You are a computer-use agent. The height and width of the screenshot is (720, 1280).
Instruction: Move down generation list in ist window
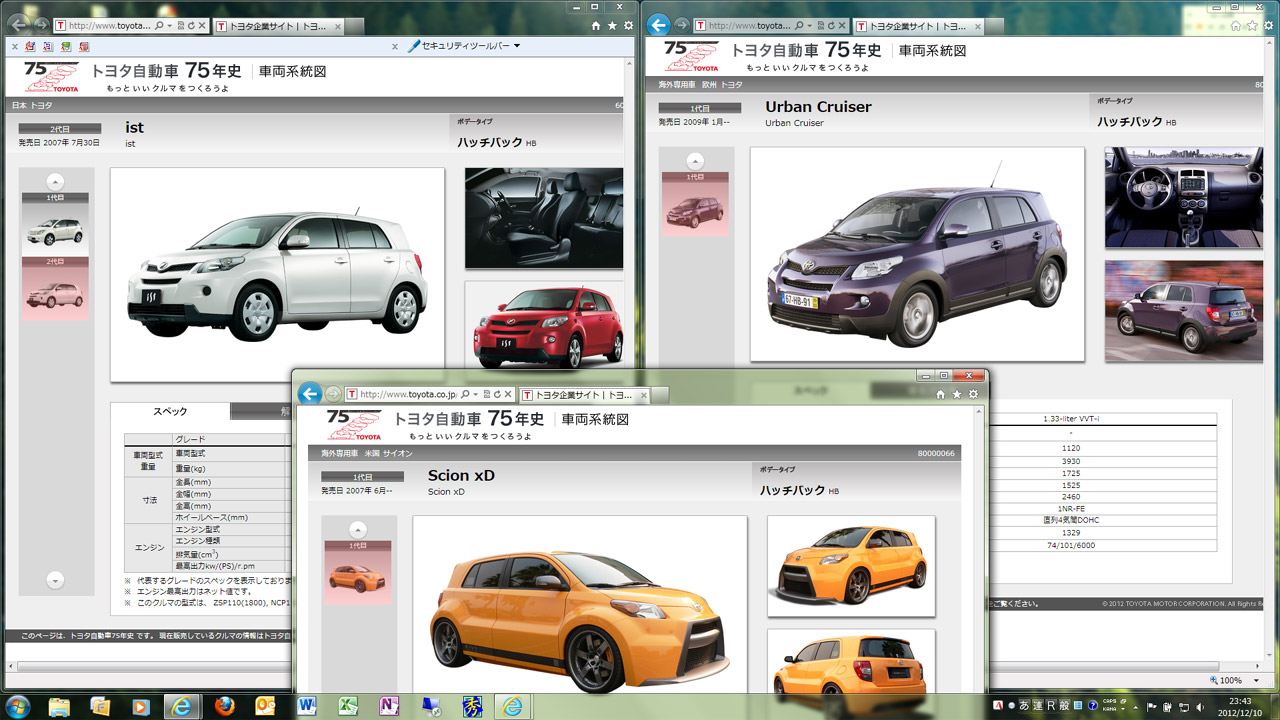(x=56, y=580)
